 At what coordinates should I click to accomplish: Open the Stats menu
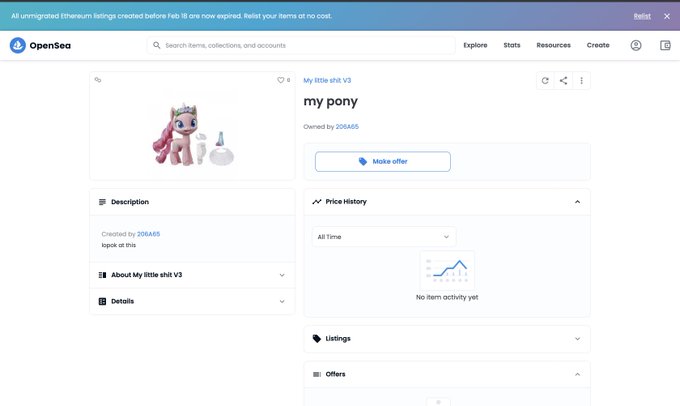[x=512, y=45]
